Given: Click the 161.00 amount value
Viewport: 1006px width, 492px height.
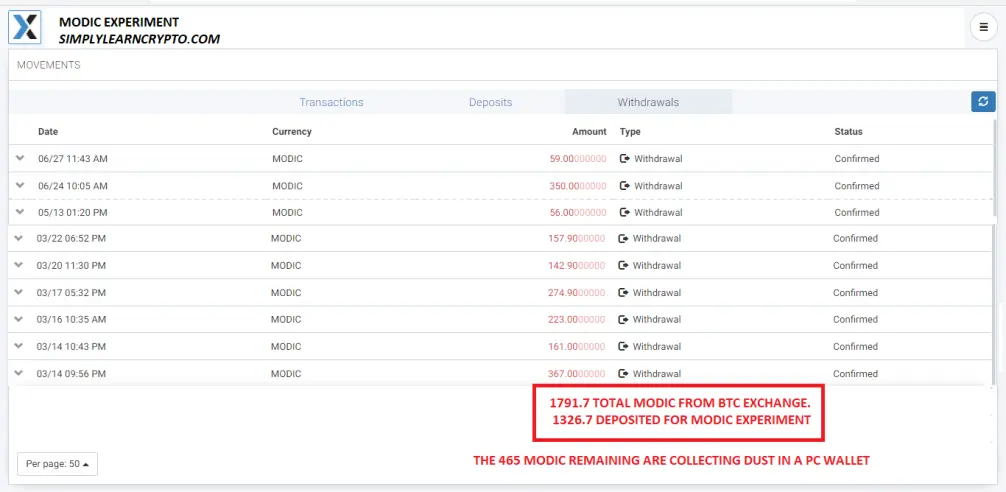Looking at the screenshot, I should [x=576, y=346].
